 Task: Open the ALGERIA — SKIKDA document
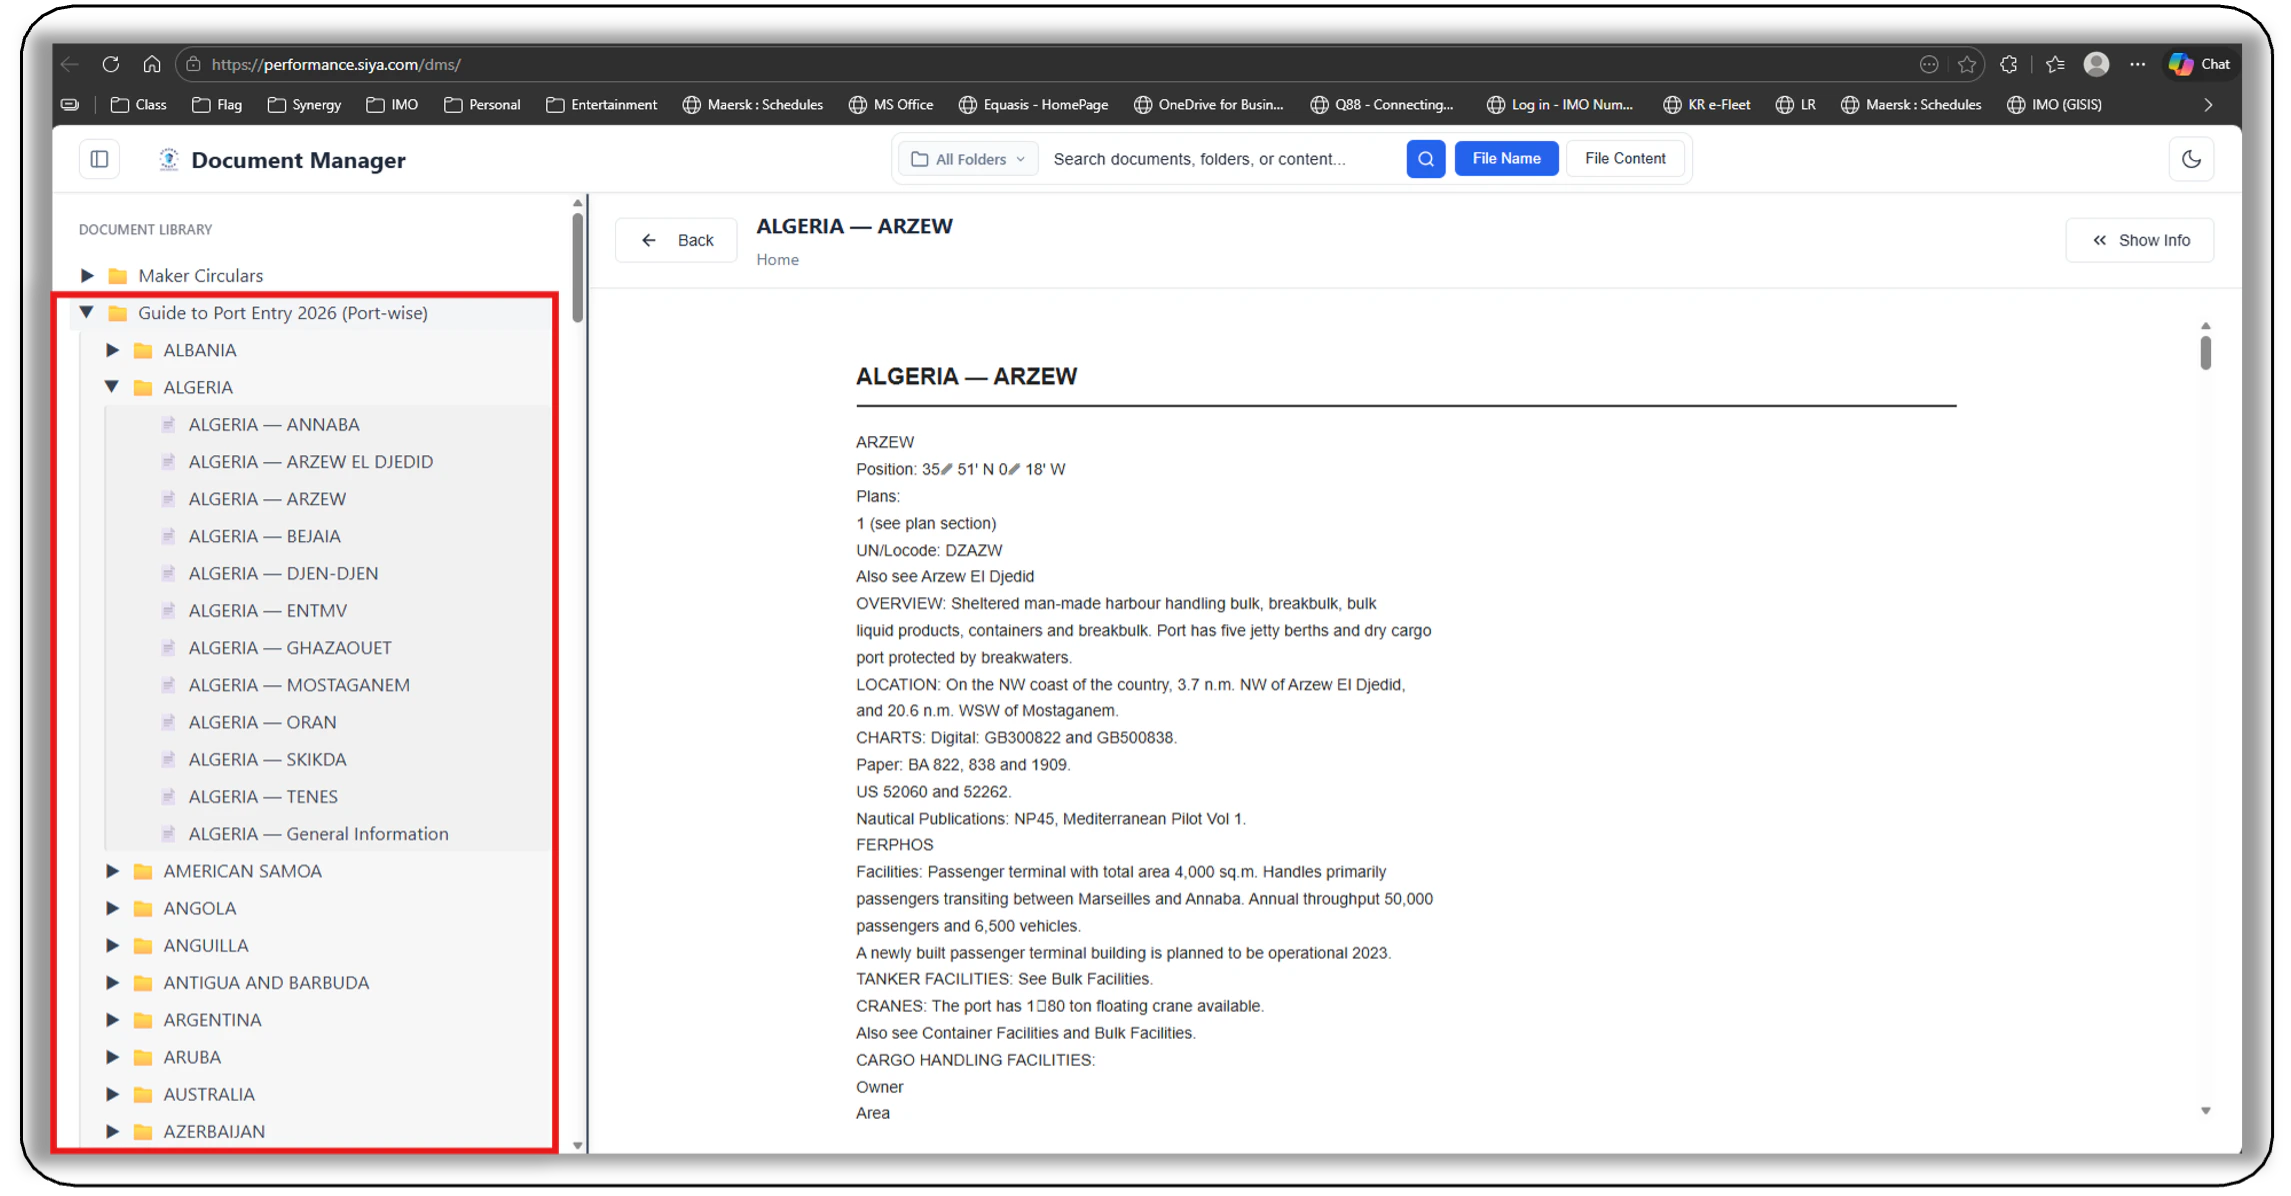click(x=268, y=760)
